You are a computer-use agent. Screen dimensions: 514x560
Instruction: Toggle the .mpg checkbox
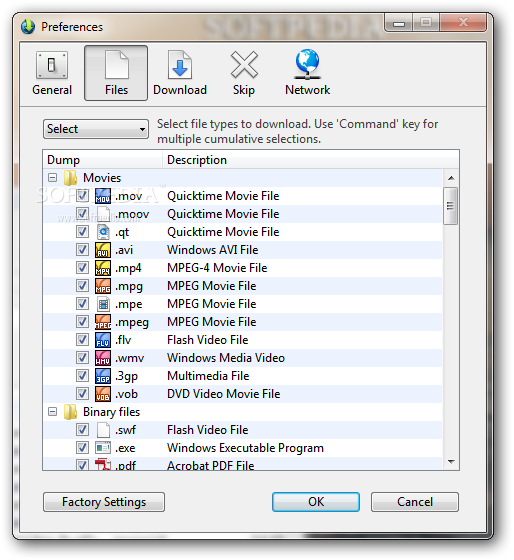coord(82,285)
